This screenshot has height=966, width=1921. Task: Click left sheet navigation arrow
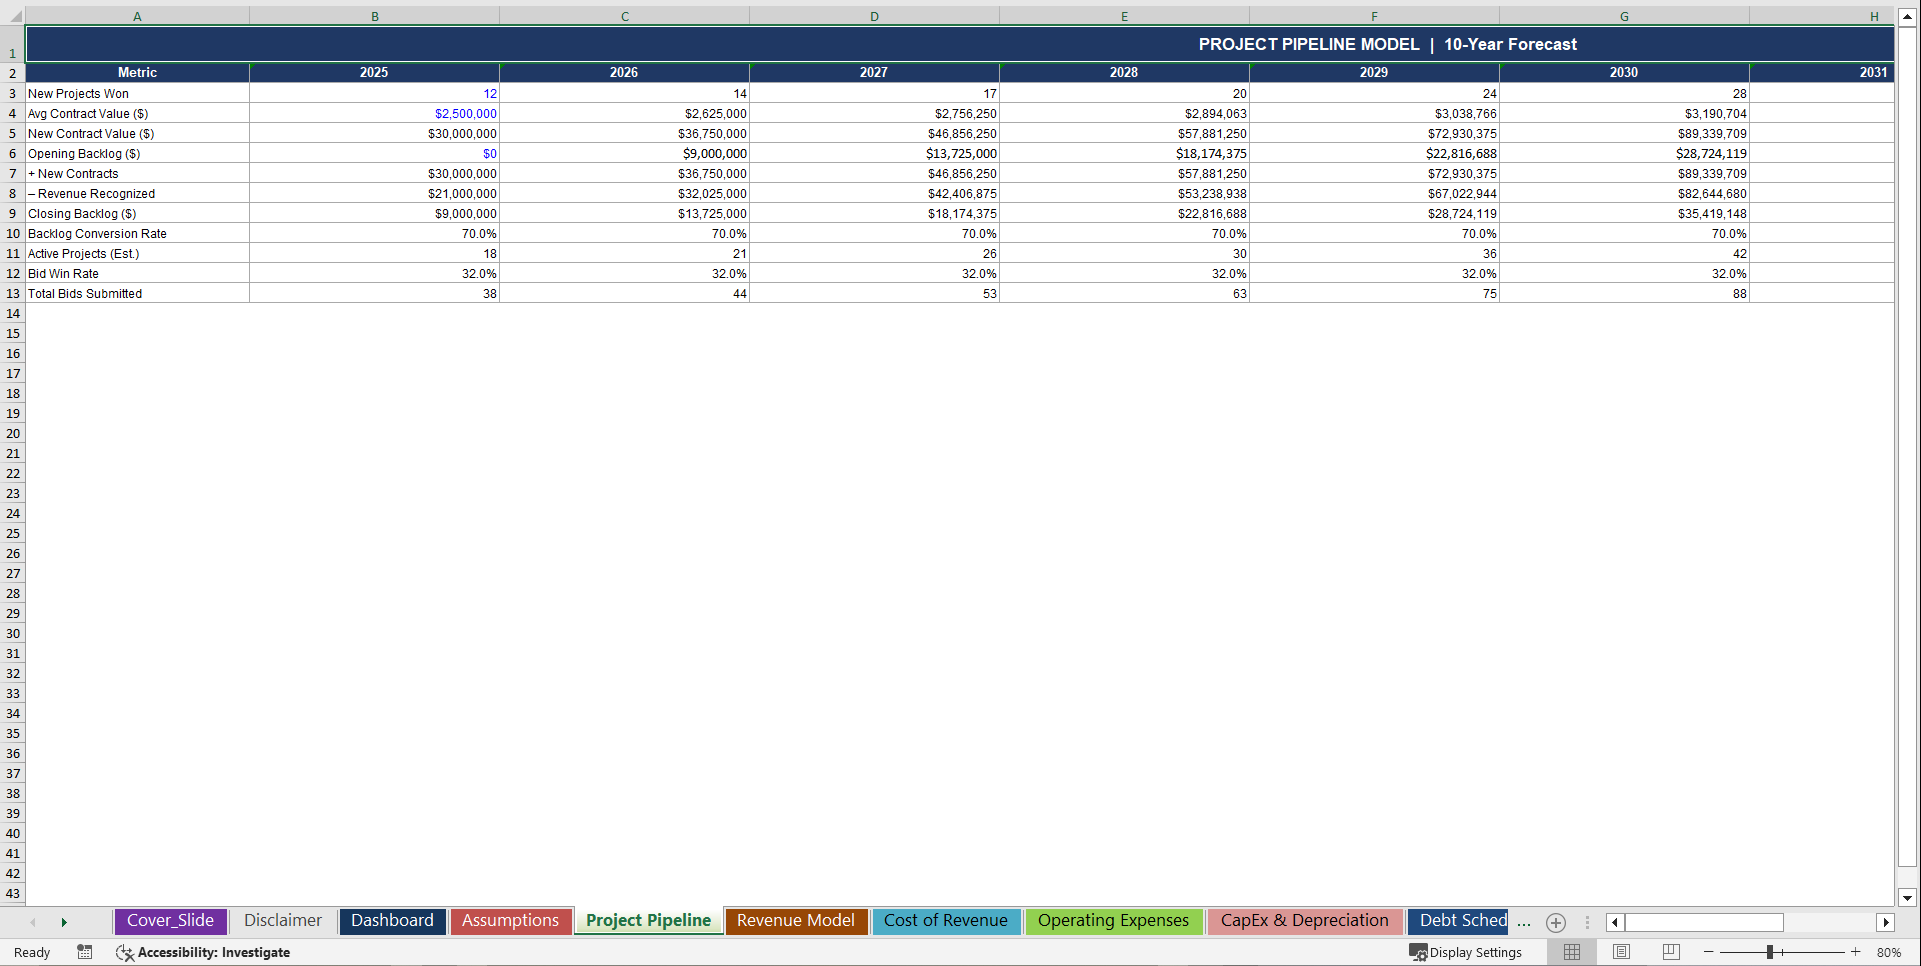click(x=33, y=922)
